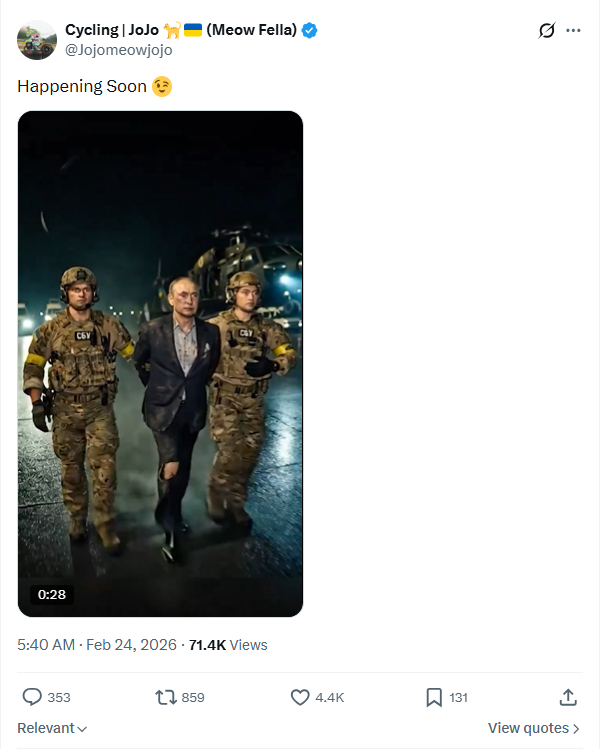The image size is (603, 749).
Task: Open the View quotes link
Action: (x=534, y=728)
